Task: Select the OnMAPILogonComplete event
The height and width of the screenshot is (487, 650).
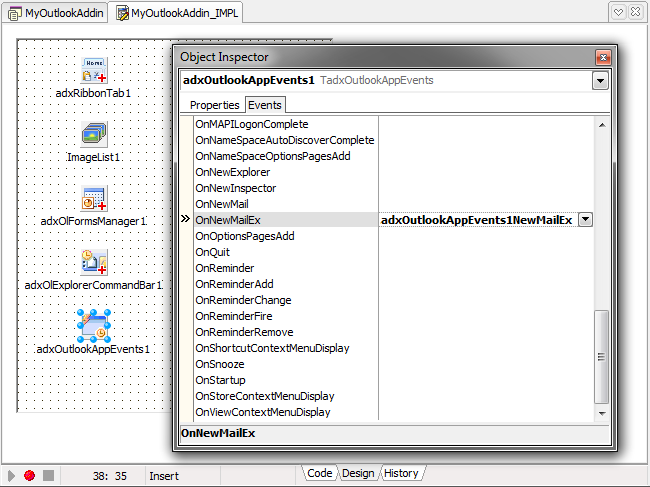Action: [252, 124]
